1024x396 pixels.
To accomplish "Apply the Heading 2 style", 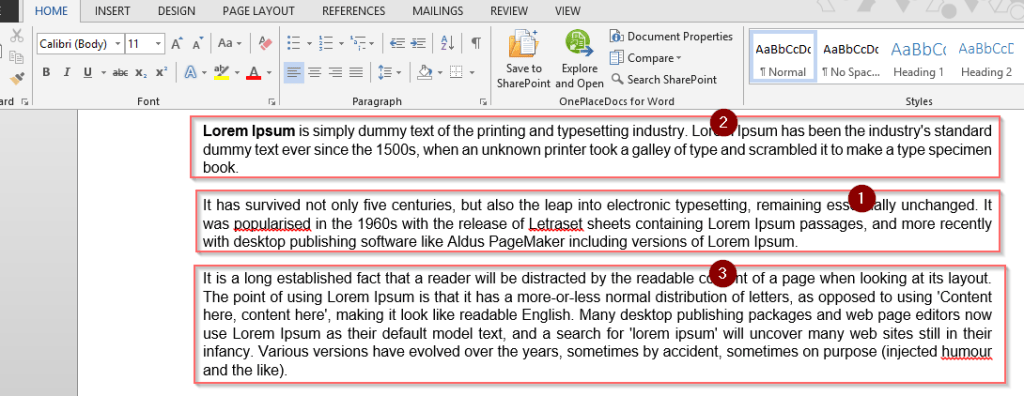I will coord(986,57).
